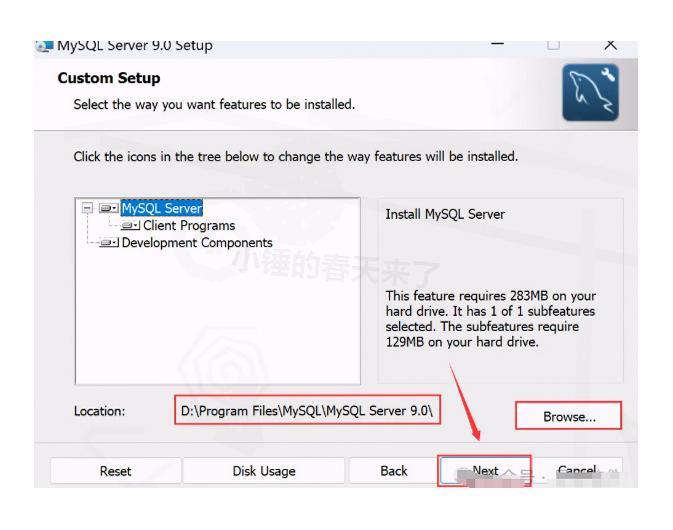Collapse the MySQL Server tree node
Image resolution: width=673 pixels, height=530 pixels.
(x=90, y=209)
